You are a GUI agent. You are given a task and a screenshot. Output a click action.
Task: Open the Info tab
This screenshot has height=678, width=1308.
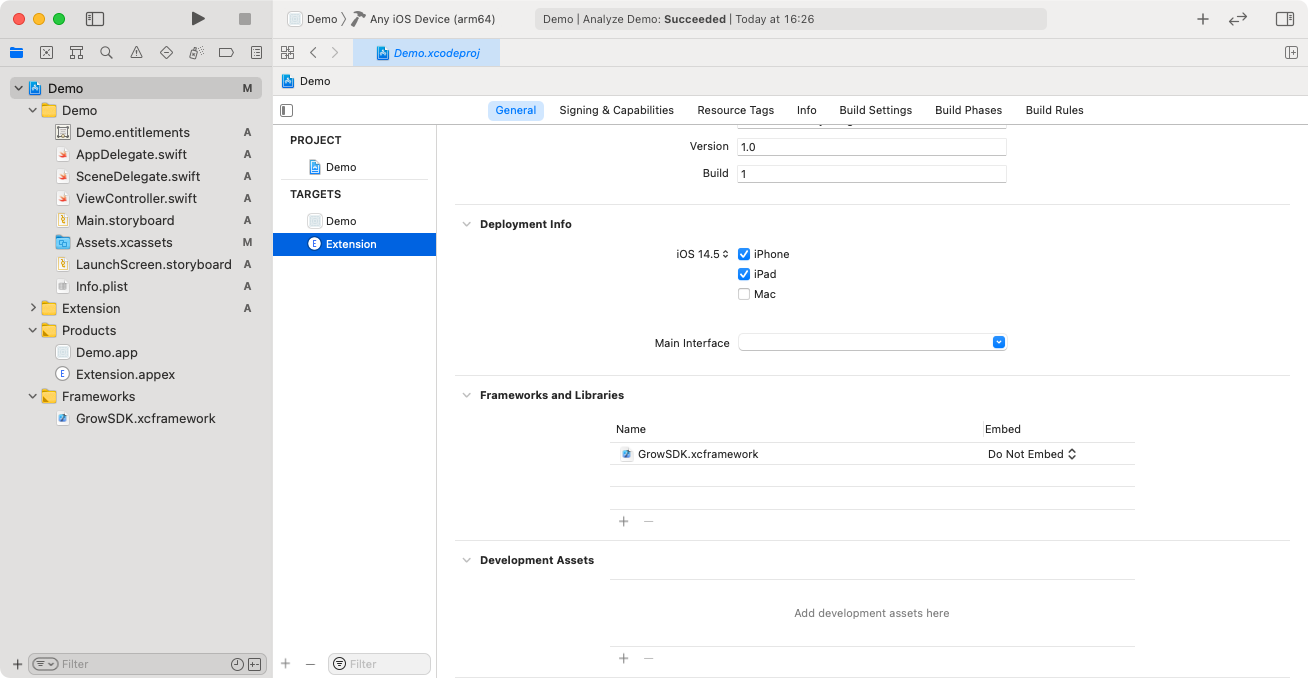(x=806, y=110)
